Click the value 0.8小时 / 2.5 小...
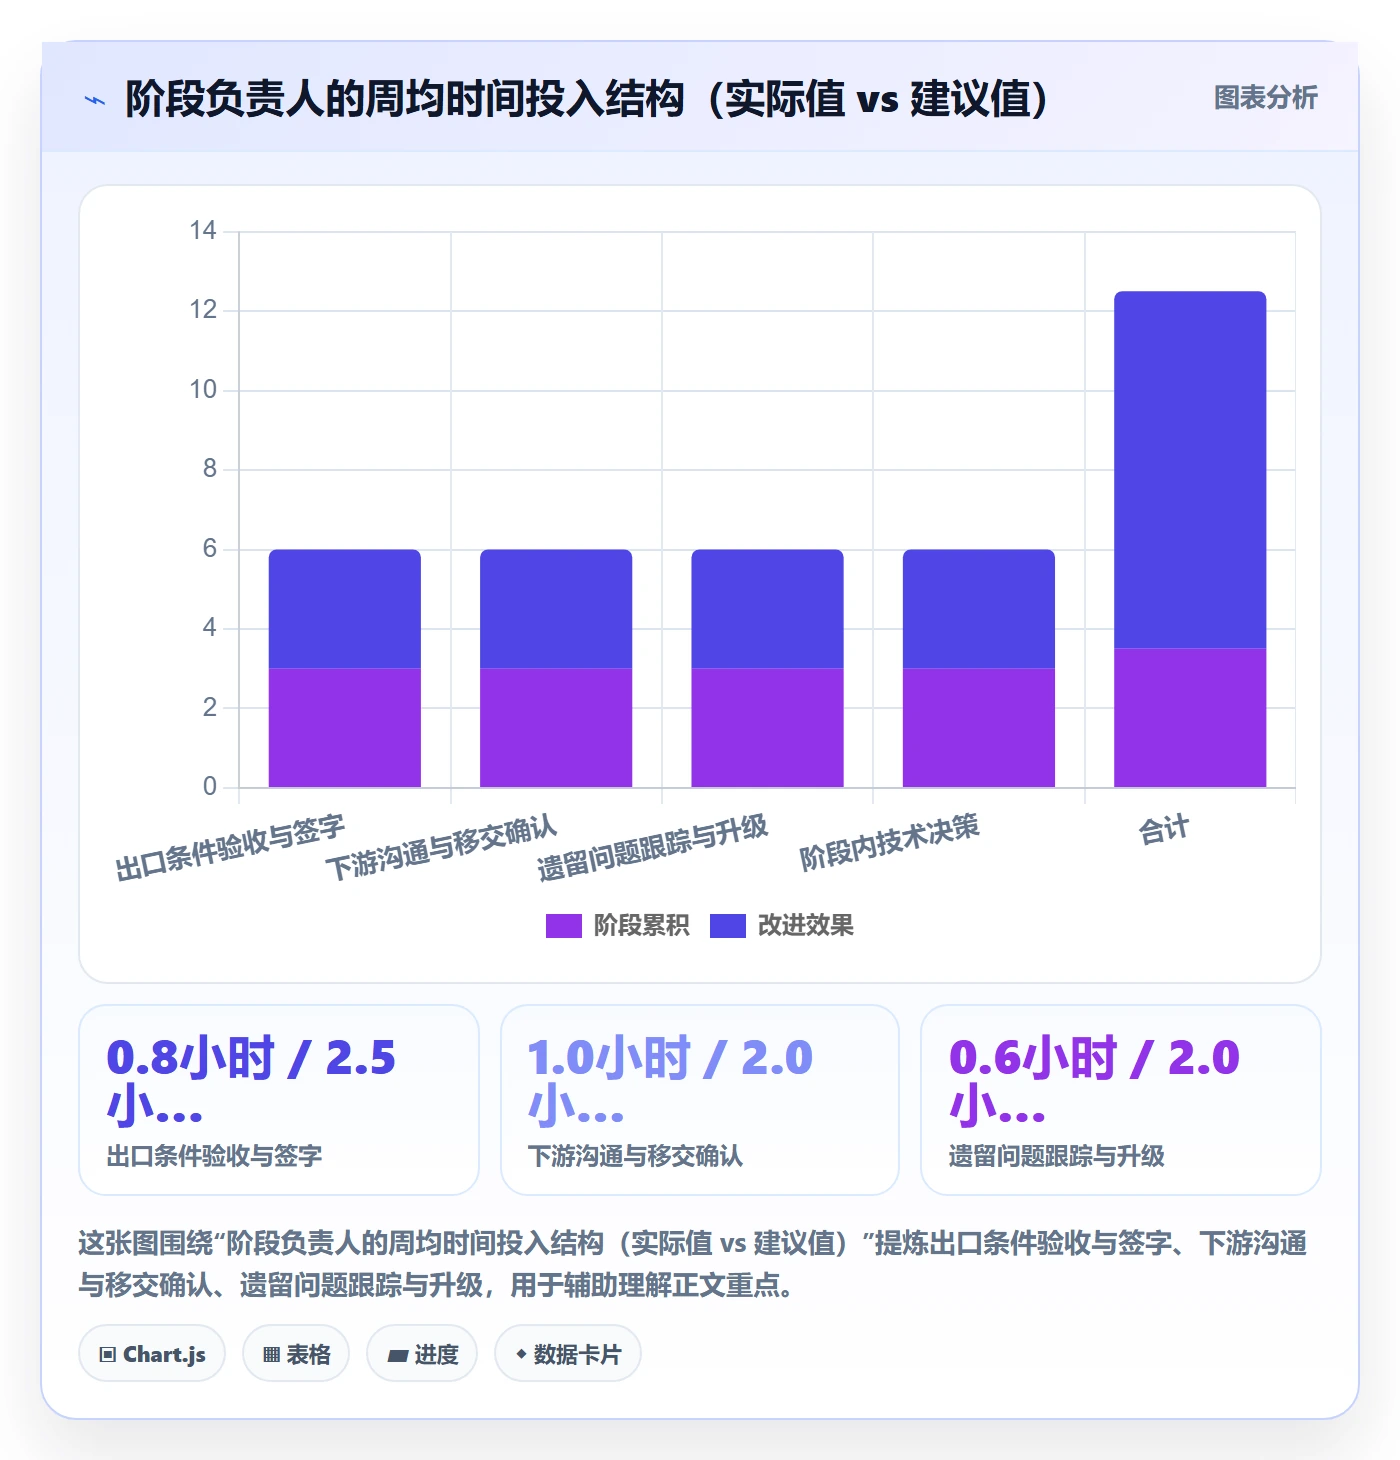Screen dimensions: 1400x1460 click(251, 1081)
